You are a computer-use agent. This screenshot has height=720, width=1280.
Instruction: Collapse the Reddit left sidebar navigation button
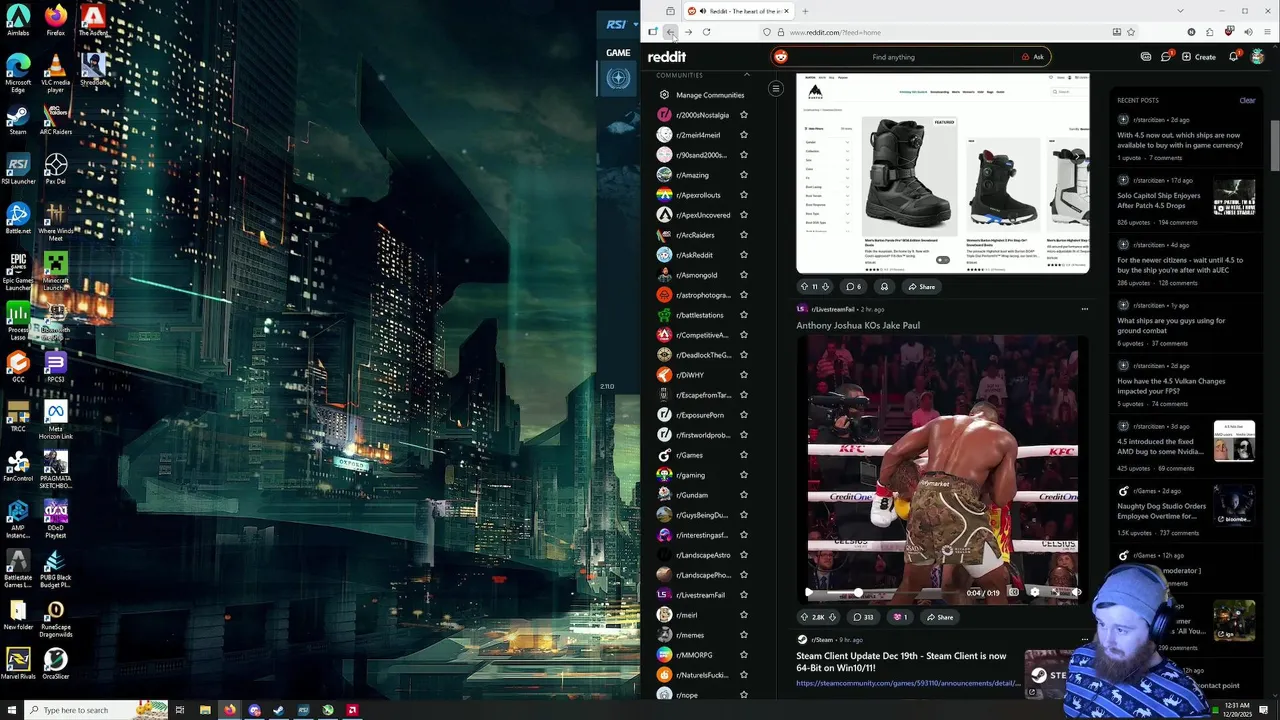pyautogui.click(x=775, y=89)
